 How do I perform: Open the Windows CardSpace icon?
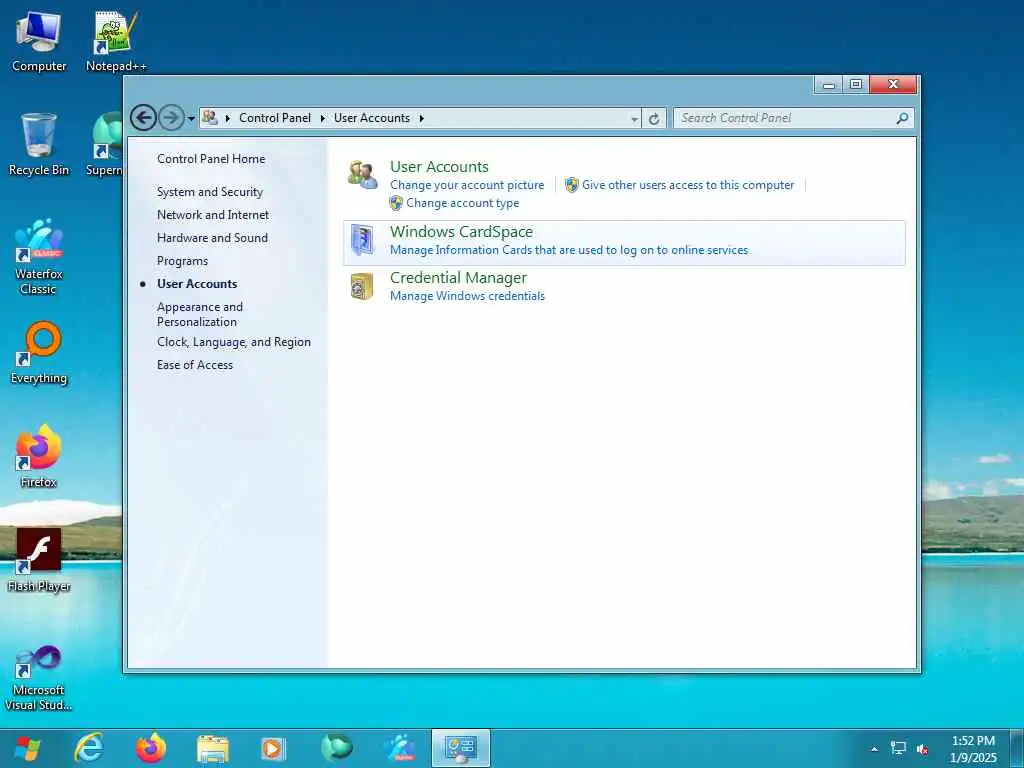point(362,240)
